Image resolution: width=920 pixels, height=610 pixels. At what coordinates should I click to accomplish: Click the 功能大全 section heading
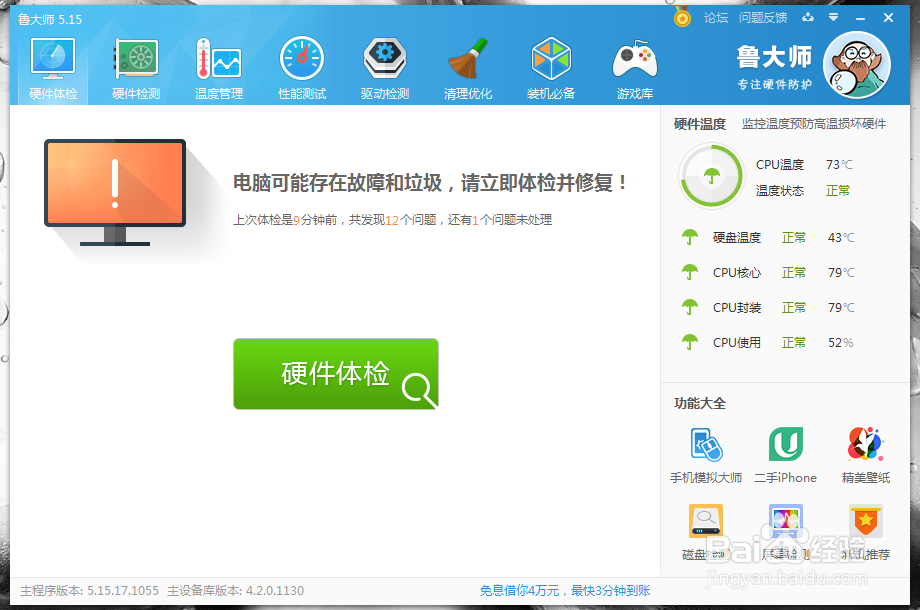(699, 403)
